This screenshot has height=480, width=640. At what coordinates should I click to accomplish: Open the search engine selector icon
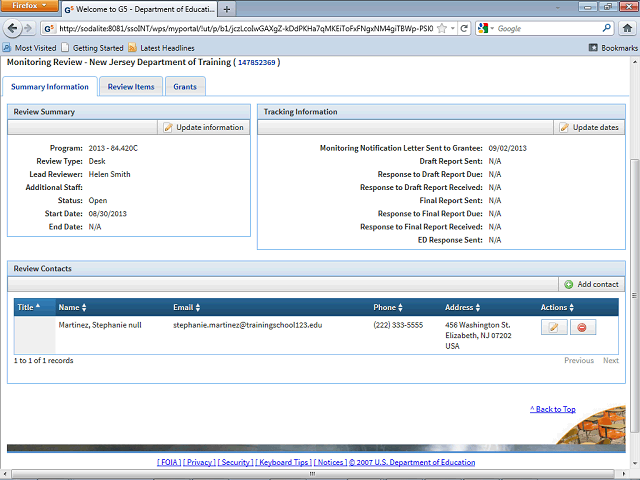point(485,28)
